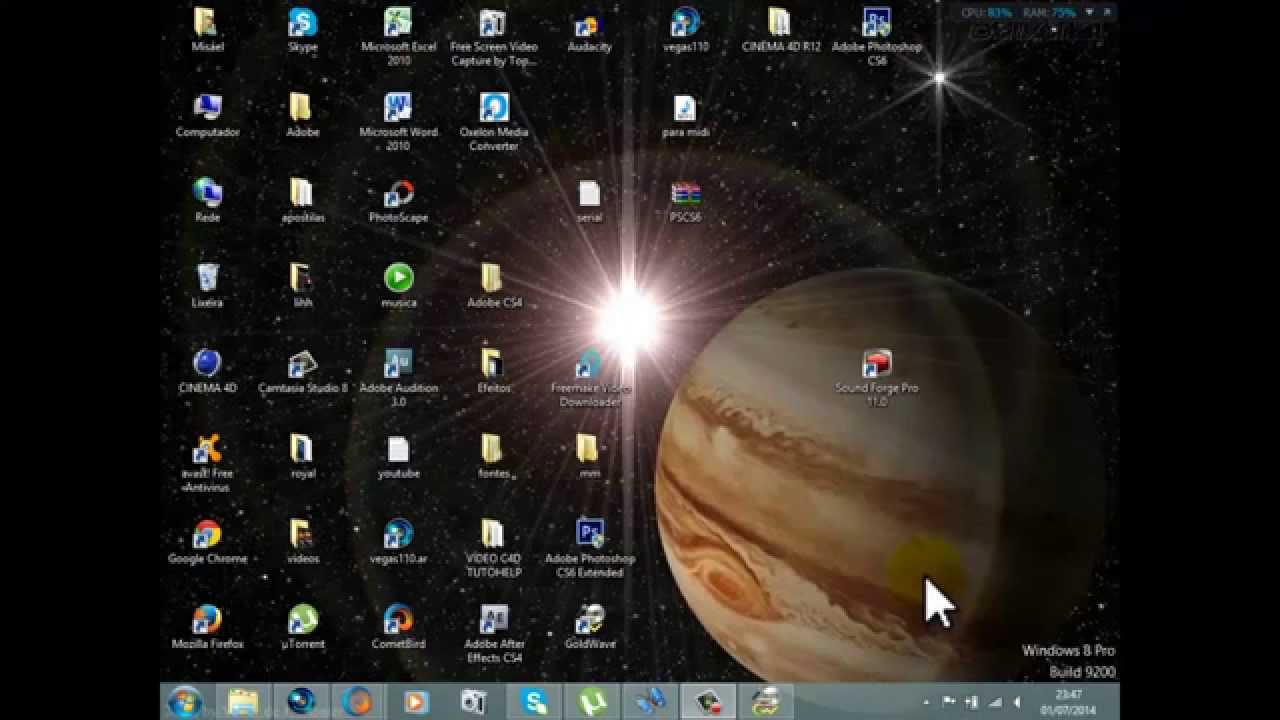Screen dimensions: 1280x720
Task: Open the Adobe CS4 folder
Action: [494, 285]
